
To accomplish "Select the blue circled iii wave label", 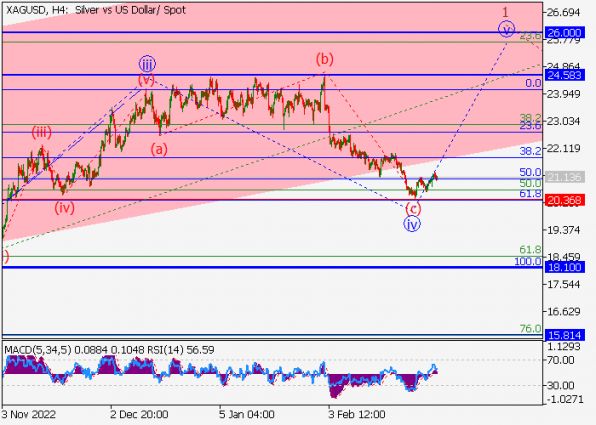I will click(x=147, y=64).
